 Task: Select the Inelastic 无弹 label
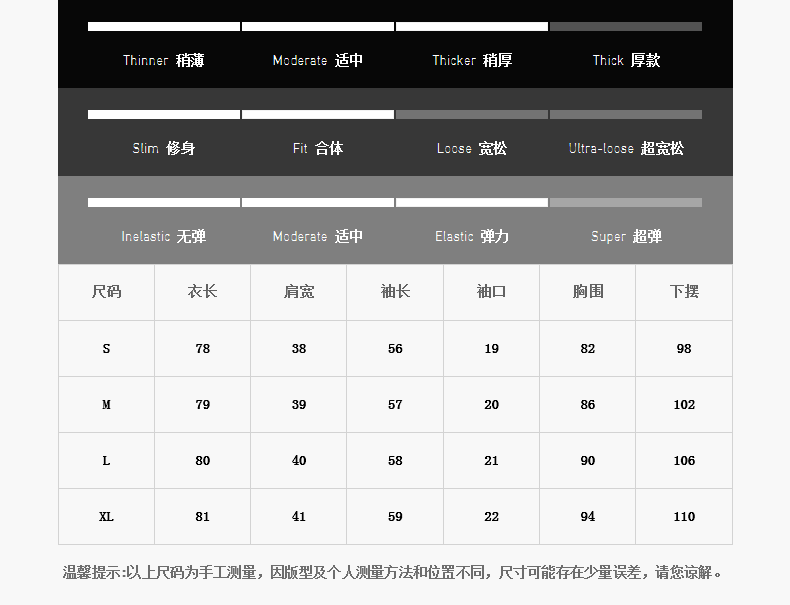tap(163, 236)
